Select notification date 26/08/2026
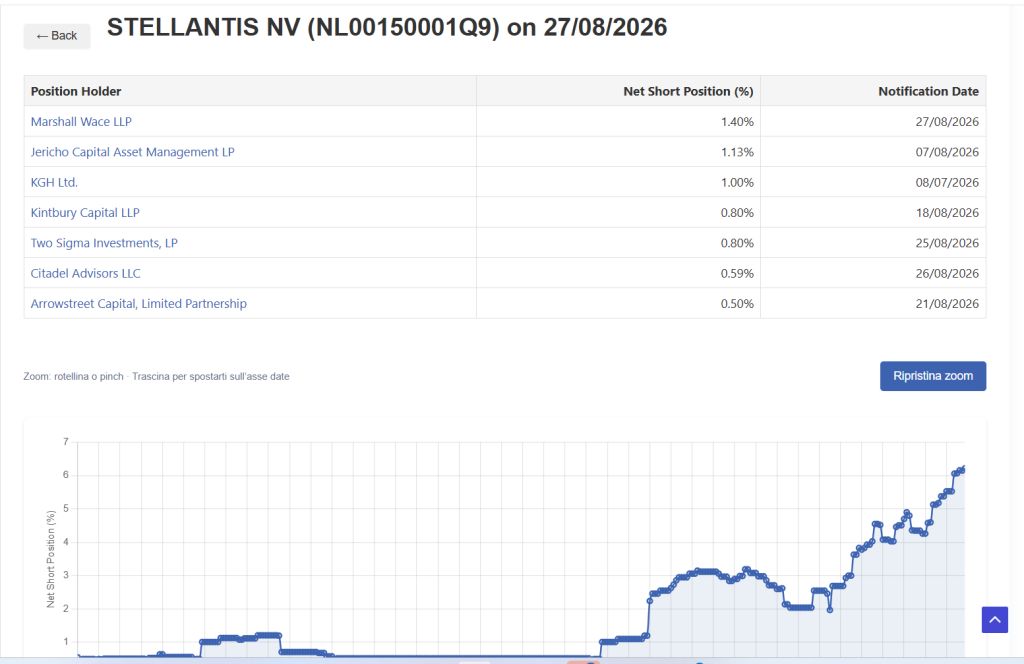 pyautogui.click(x=947, y=274)
